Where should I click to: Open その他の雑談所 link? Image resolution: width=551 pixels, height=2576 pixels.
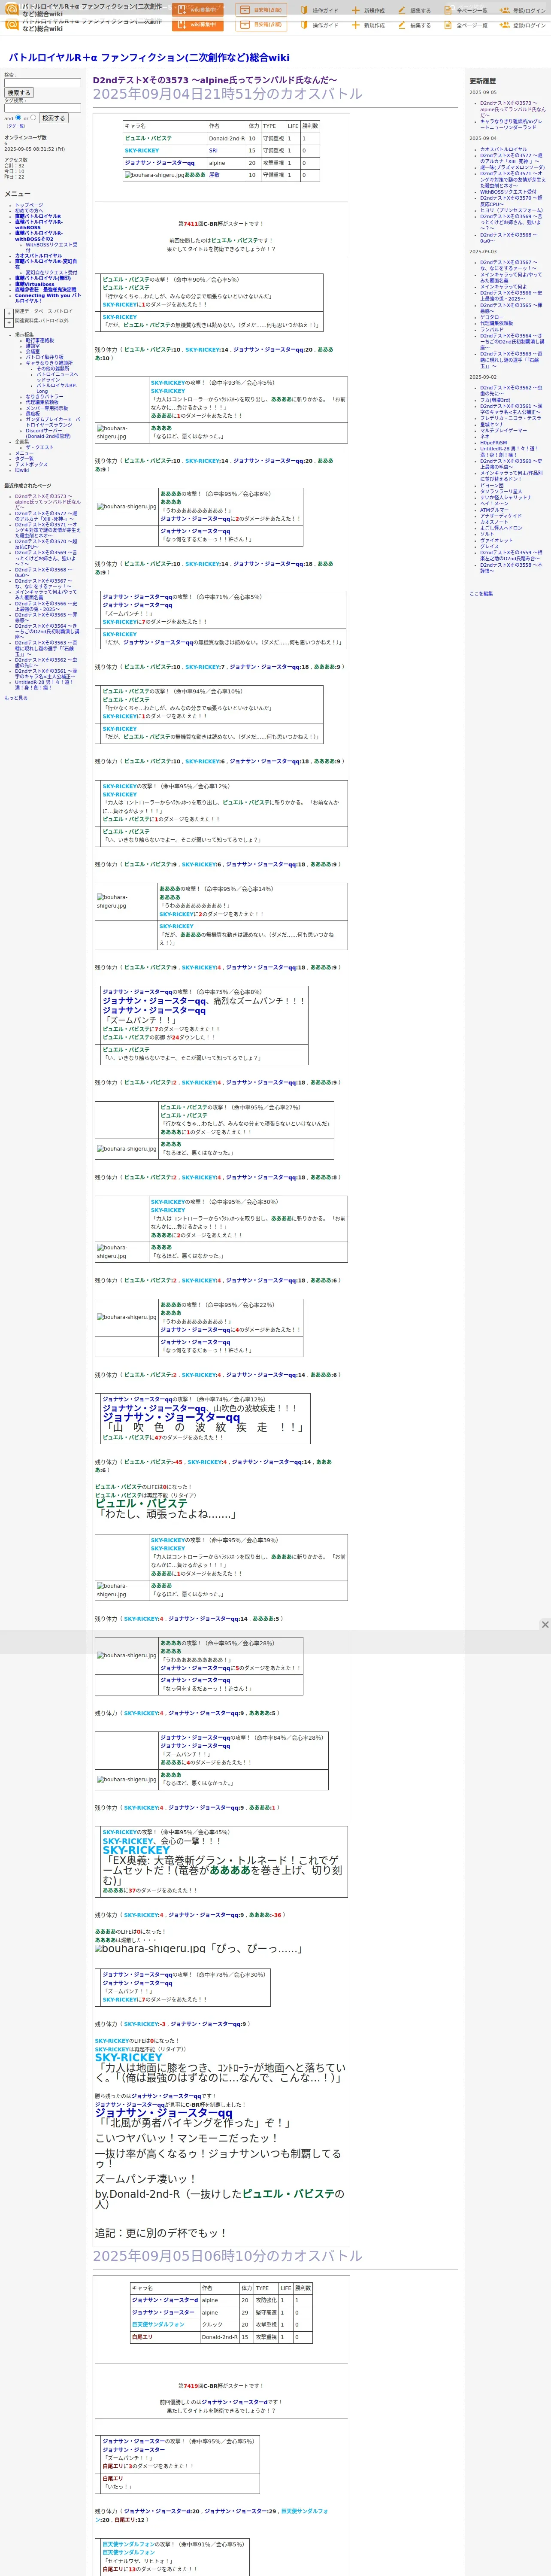coord(53,369)
